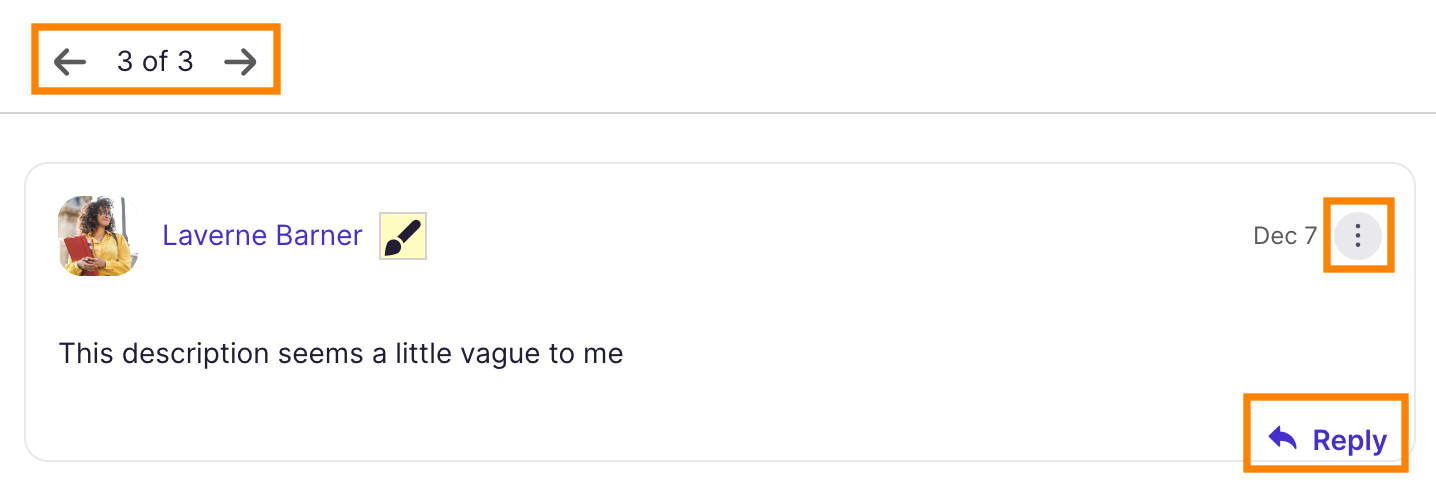This screenshot has height=484, width=1436.
Task: Click the reply arrow icon
Action: [1283, 439]
